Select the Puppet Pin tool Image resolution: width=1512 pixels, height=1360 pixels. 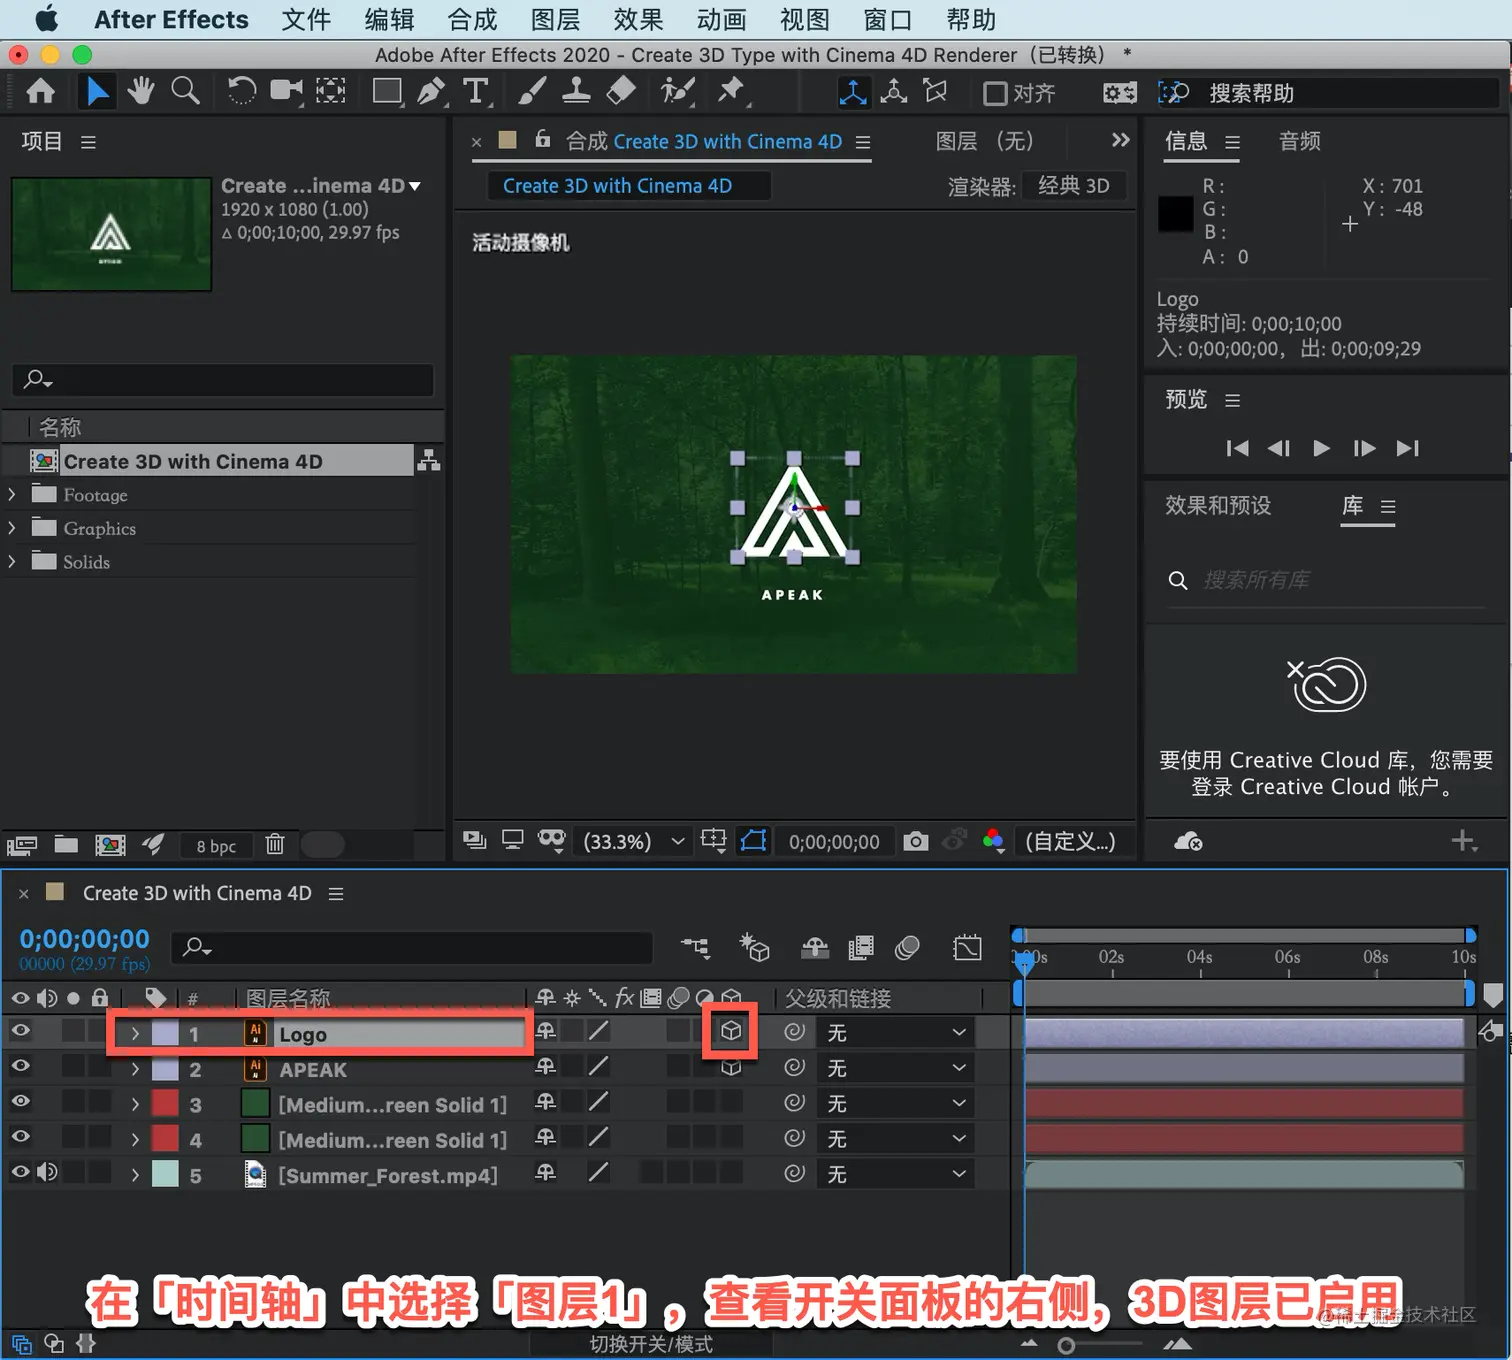732,92
